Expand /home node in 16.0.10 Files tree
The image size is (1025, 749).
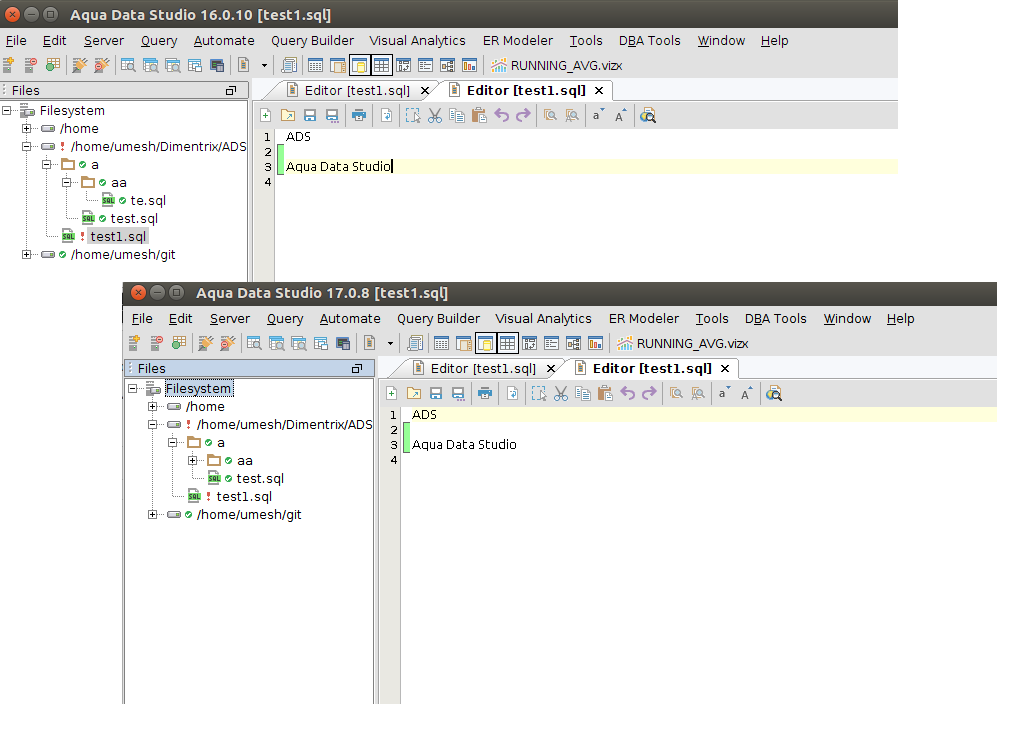click(x=26, y=128)
